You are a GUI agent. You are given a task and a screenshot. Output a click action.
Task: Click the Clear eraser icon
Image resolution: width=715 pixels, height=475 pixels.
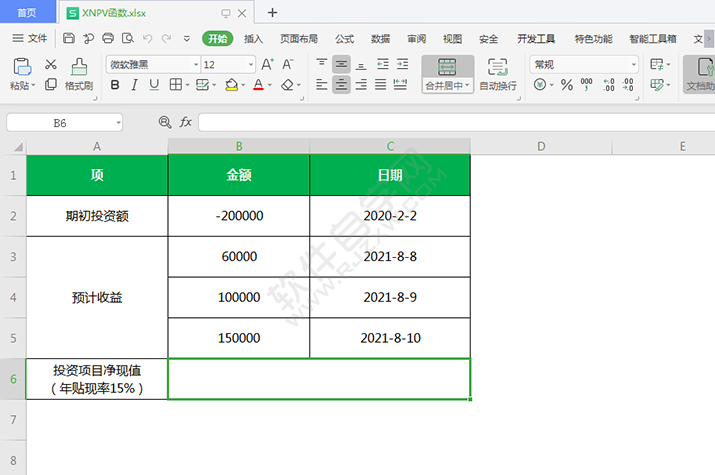tap(287, 85)
